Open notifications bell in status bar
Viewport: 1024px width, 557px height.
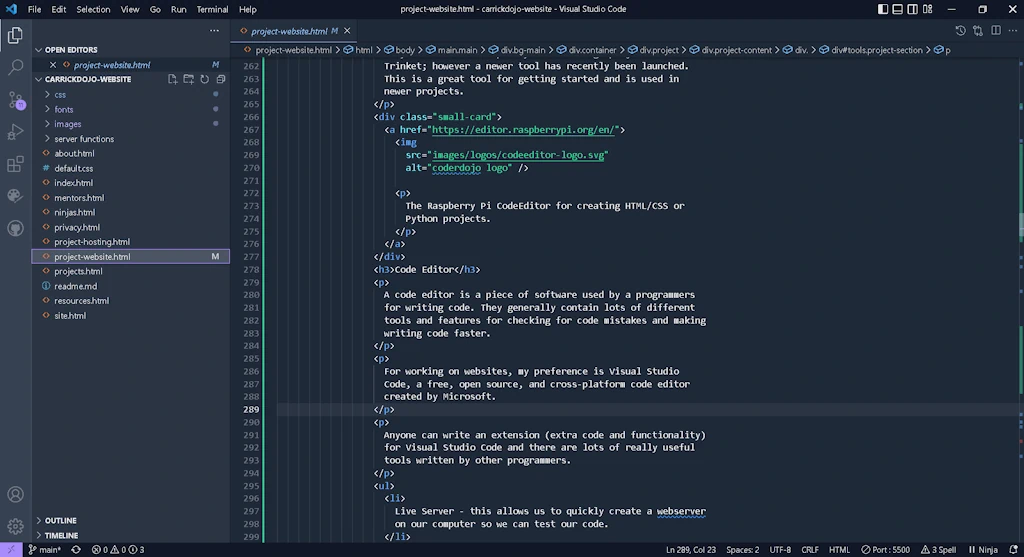pyautogui.click(x=1013, y=550)
